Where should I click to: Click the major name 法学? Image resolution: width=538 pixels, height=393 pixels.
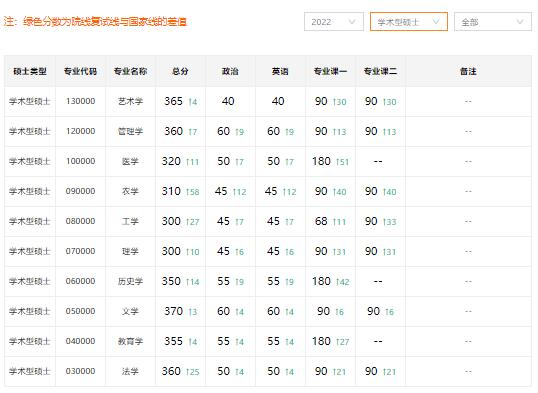point(130,371)
